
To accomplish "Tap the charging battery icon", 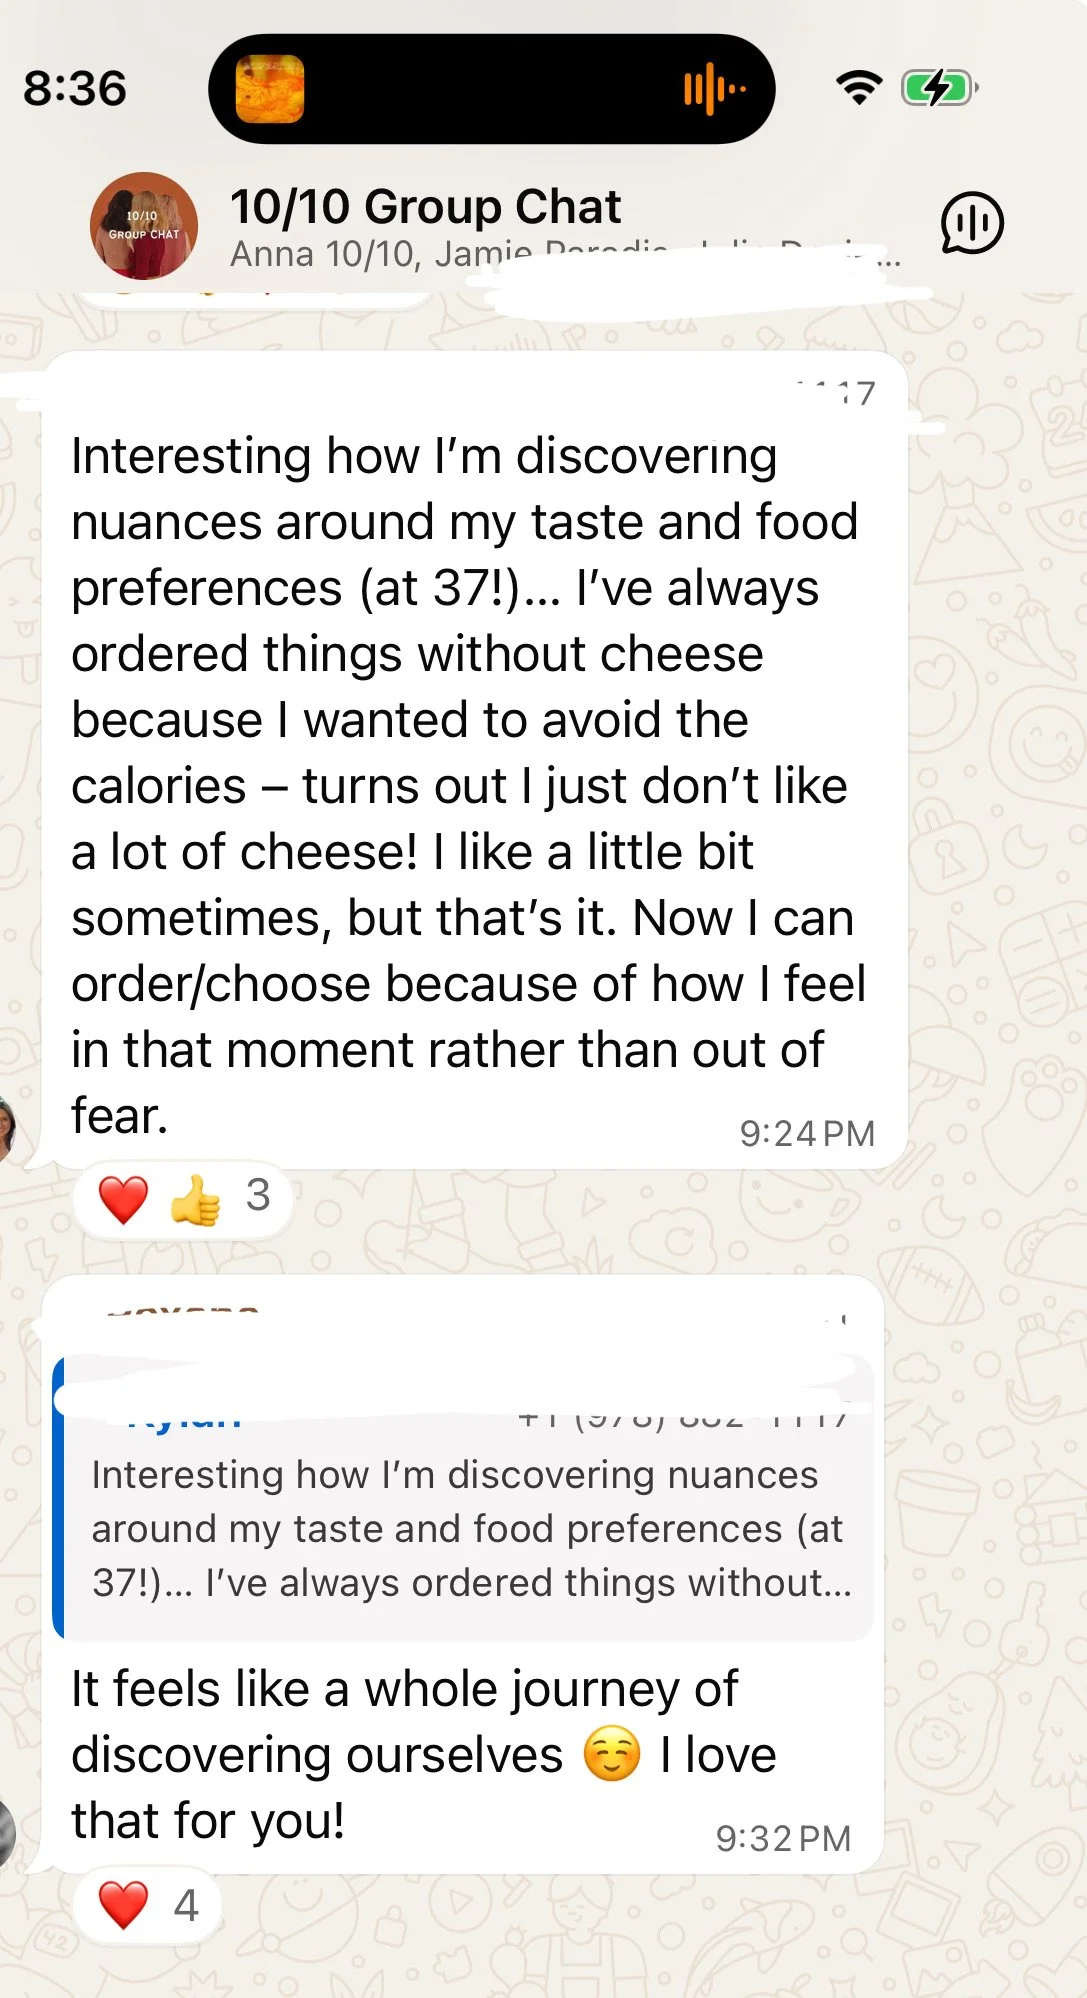I will [x=940, y=89].
